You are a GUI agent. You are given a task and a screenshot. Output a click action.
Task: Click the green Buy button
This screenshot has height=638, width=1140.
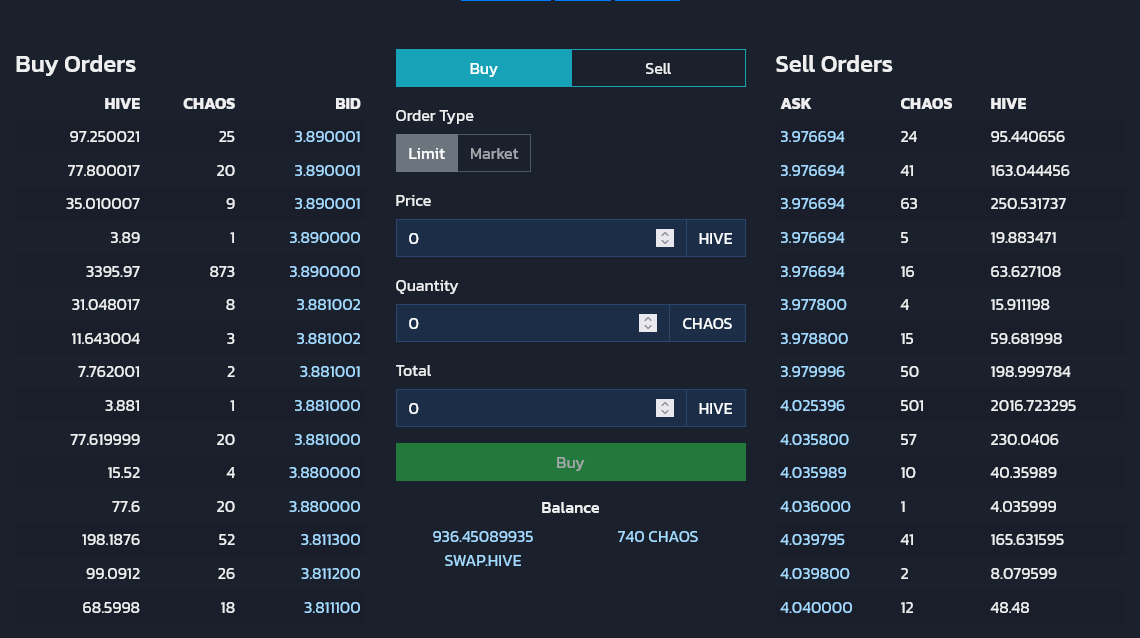[x=571, y=462]
